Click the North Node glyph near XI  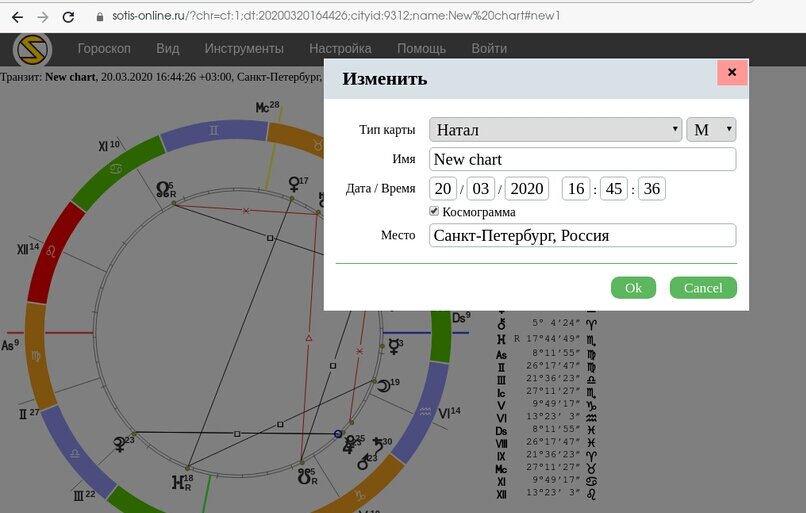click(x=163, y=189)
